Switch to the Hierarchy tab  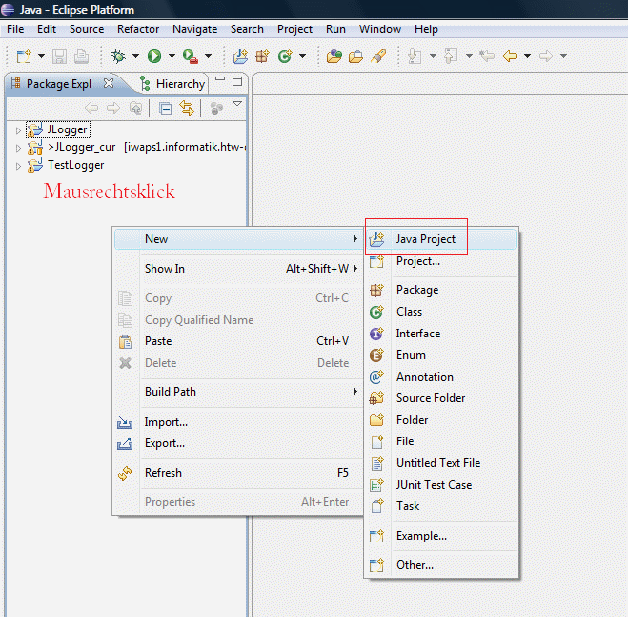[x=173, y=84]
